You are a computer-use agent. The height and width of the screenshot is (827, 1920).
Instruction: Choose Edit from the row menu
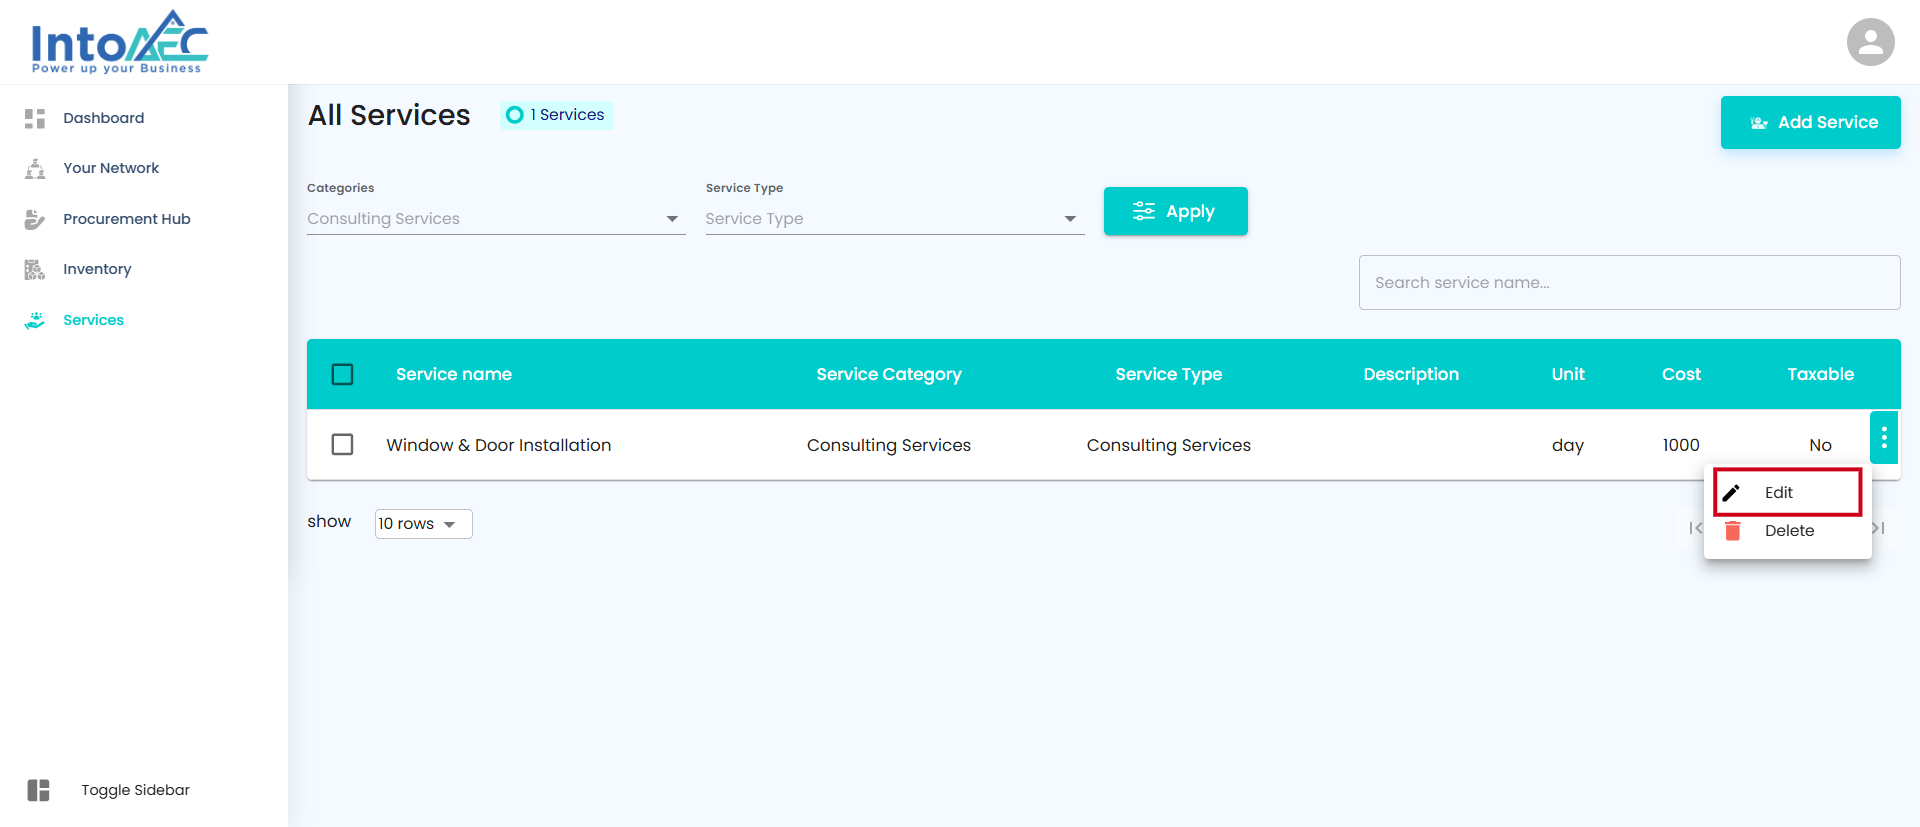1788,492
